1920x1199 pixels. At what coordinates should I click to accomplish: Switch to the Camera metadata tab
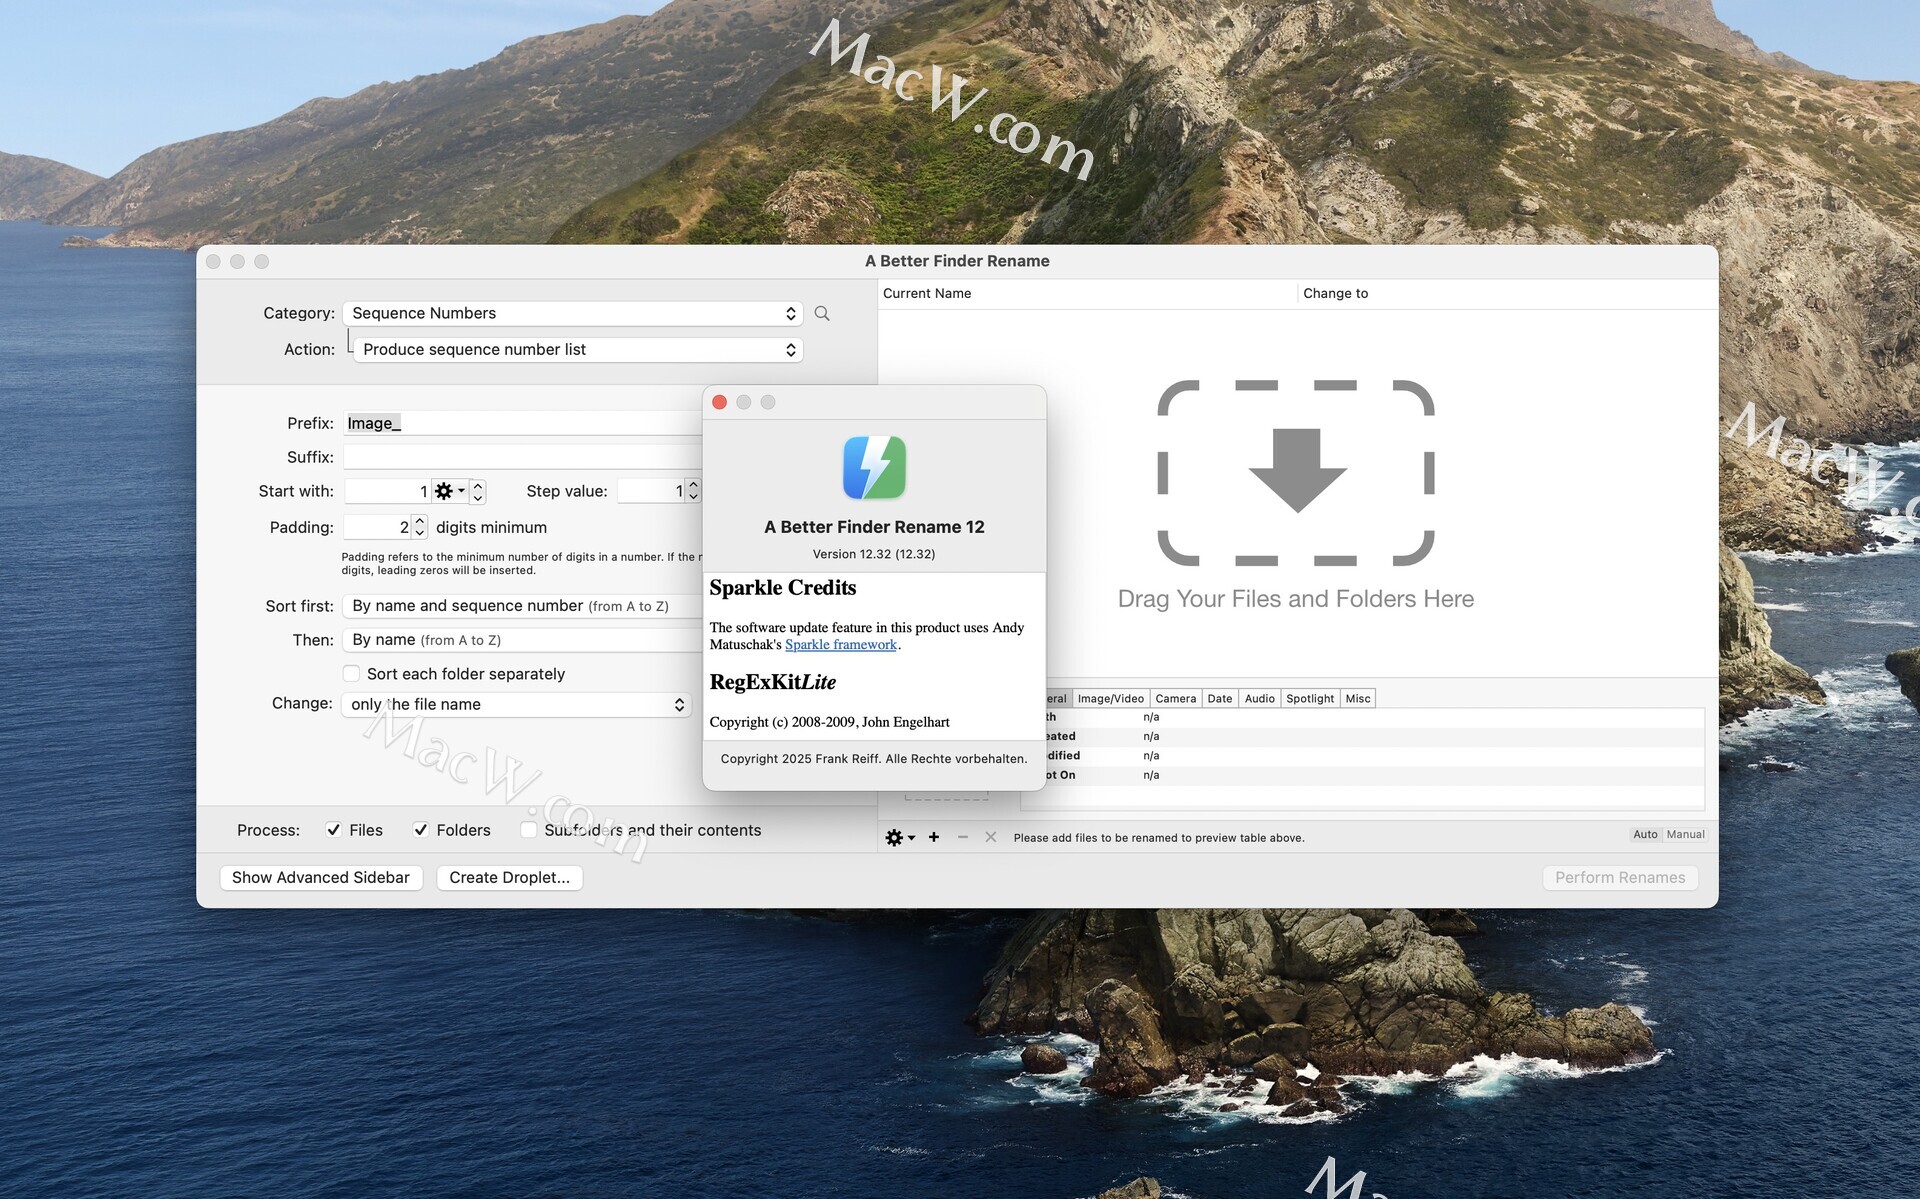(x=1175, y=698)
